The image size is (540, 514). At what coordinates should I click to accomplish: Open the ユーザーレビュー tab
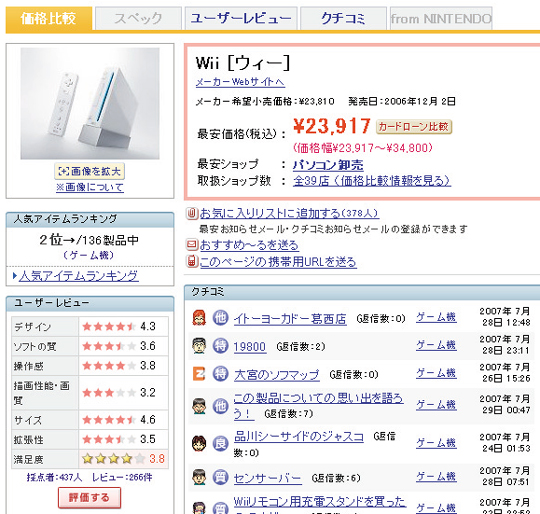coord(241,18)
